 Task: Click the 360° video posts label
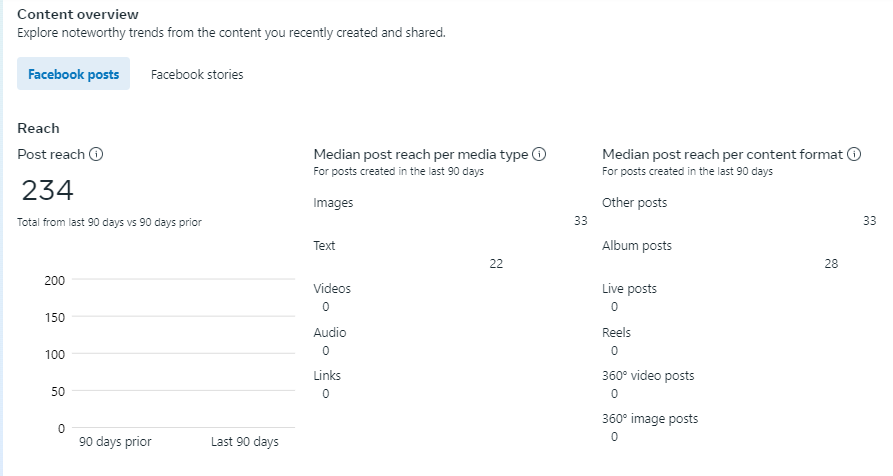(648, 376)
